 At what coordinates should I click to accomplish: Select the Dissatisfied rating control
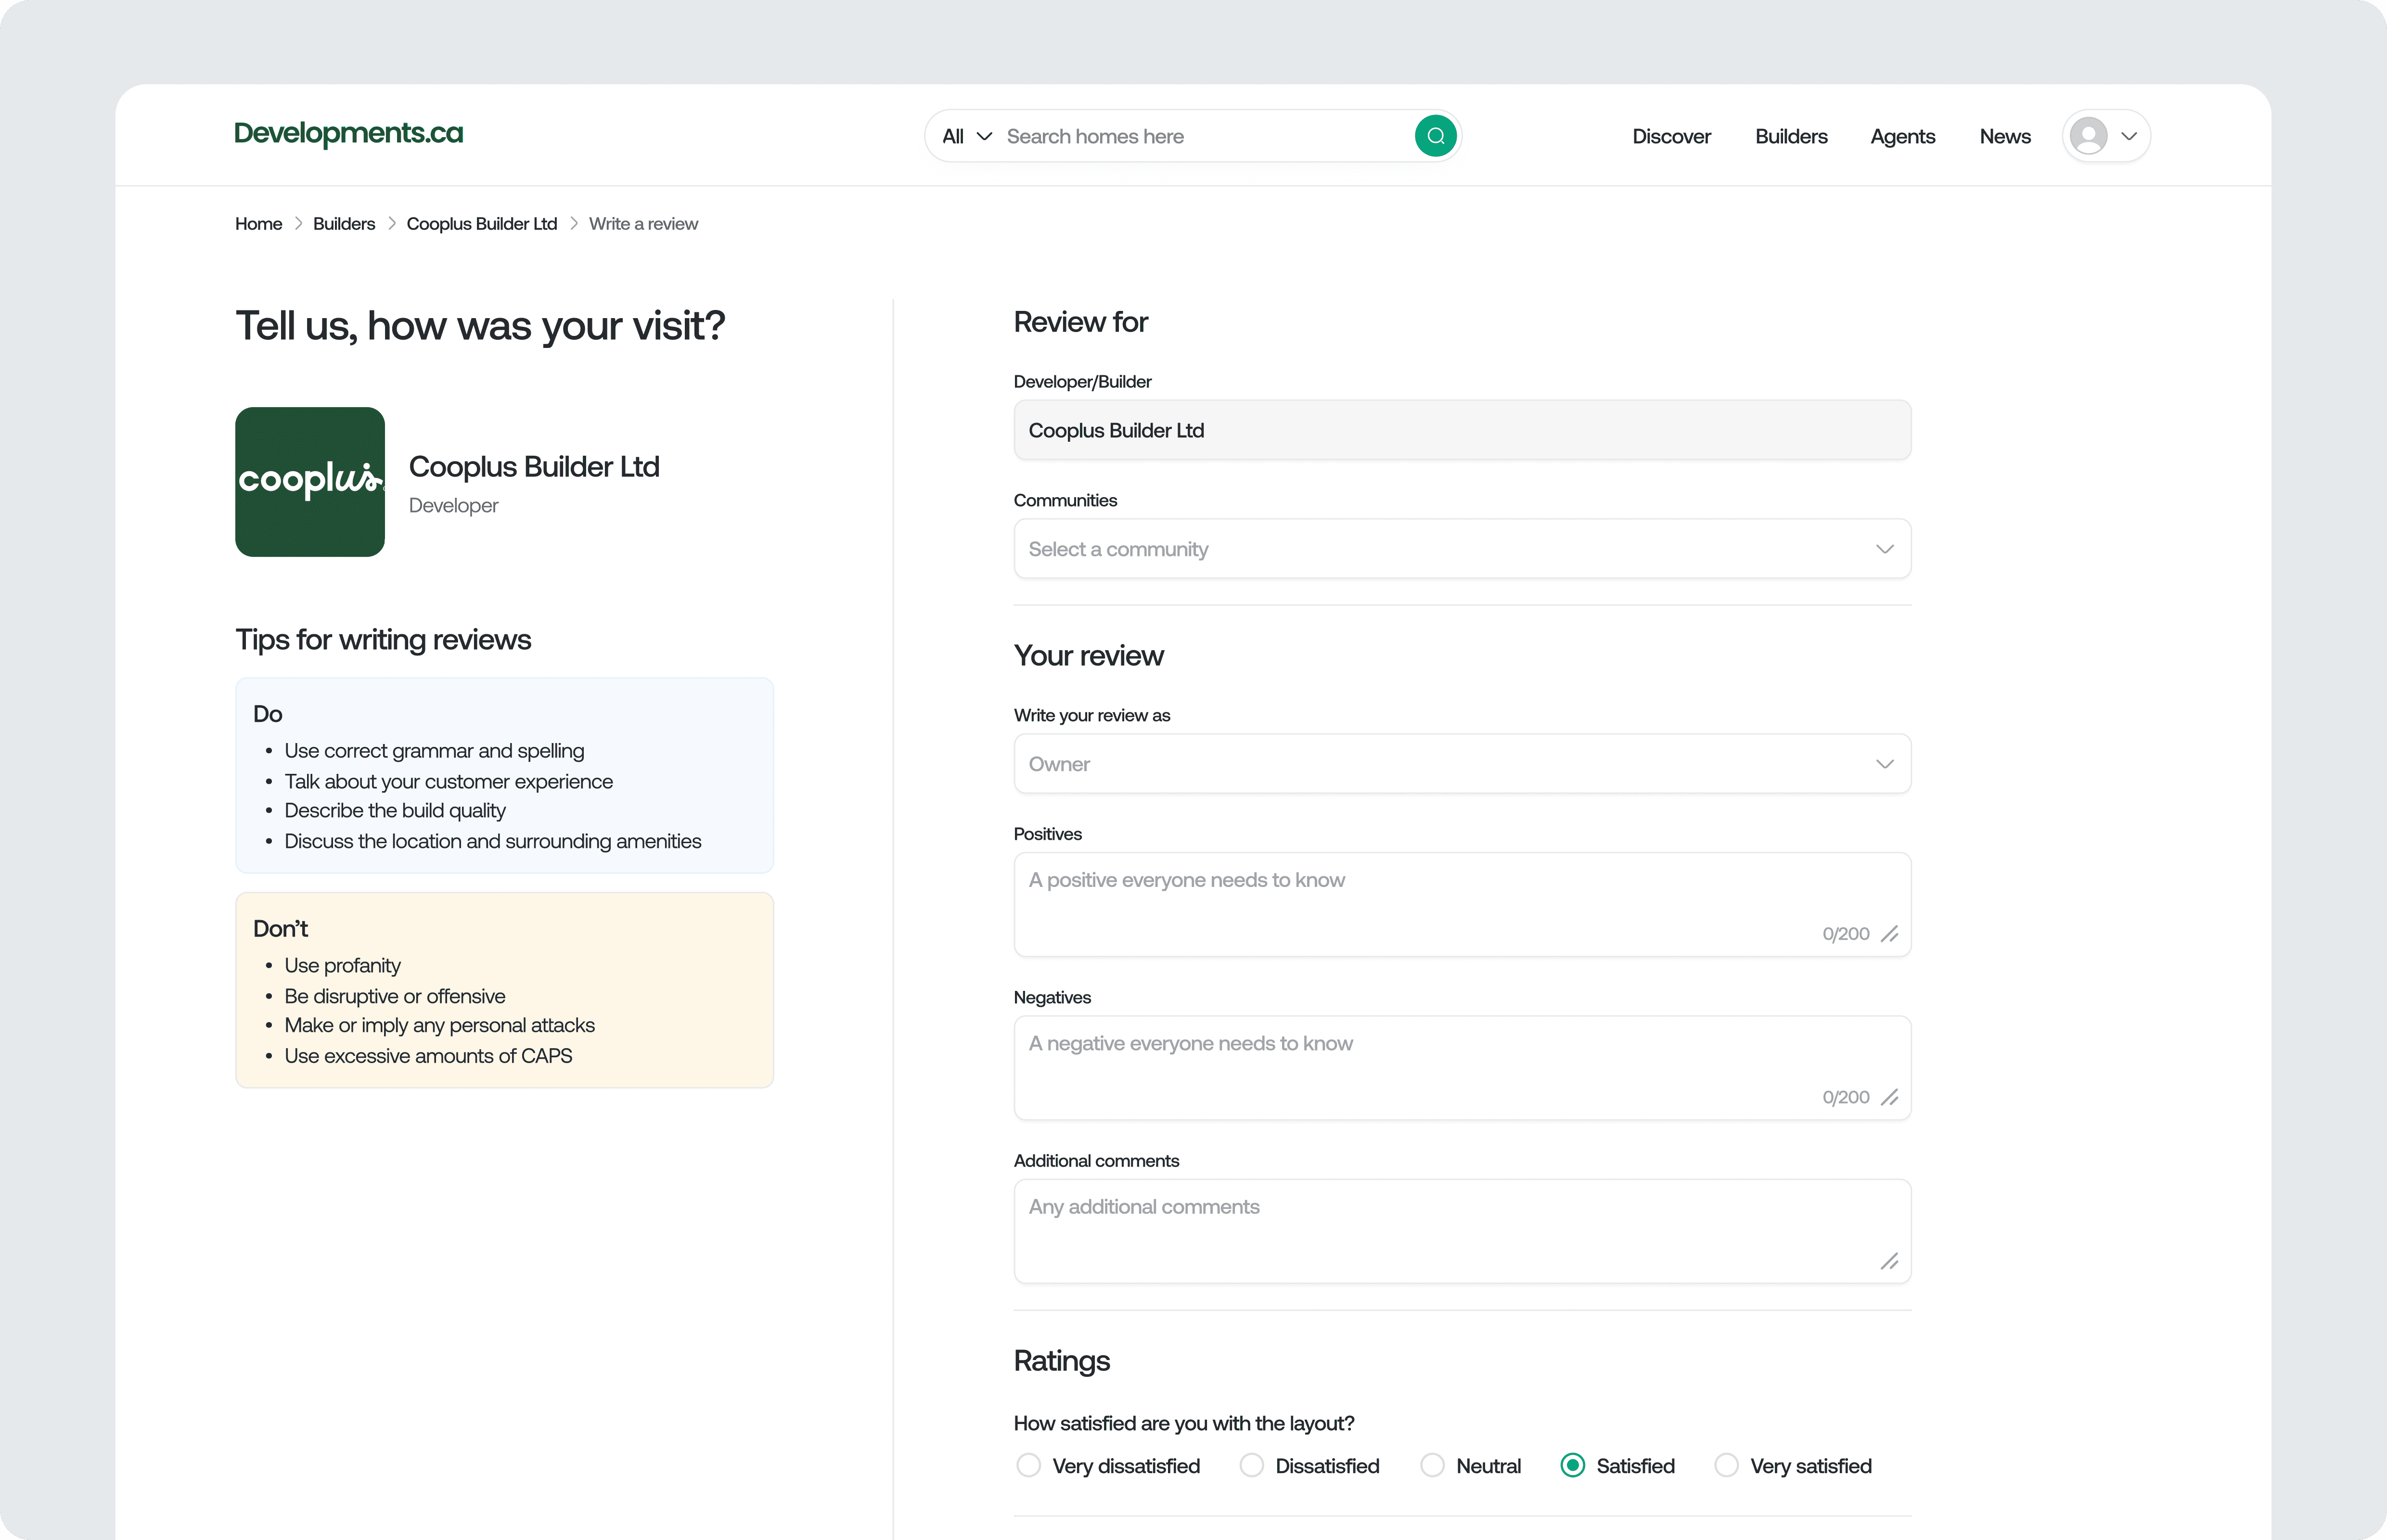coord(1251,1465)
